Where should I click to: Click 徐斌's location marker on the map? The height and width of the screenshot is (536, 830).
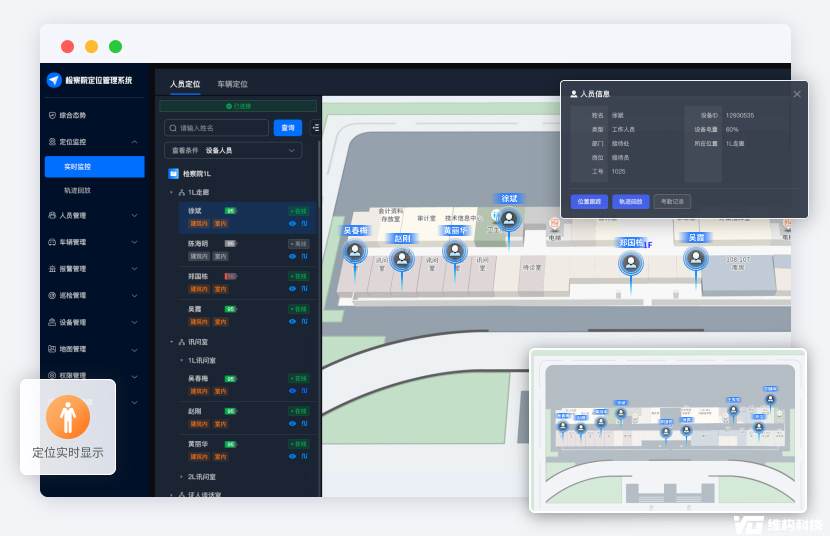(x=509, y=219)
